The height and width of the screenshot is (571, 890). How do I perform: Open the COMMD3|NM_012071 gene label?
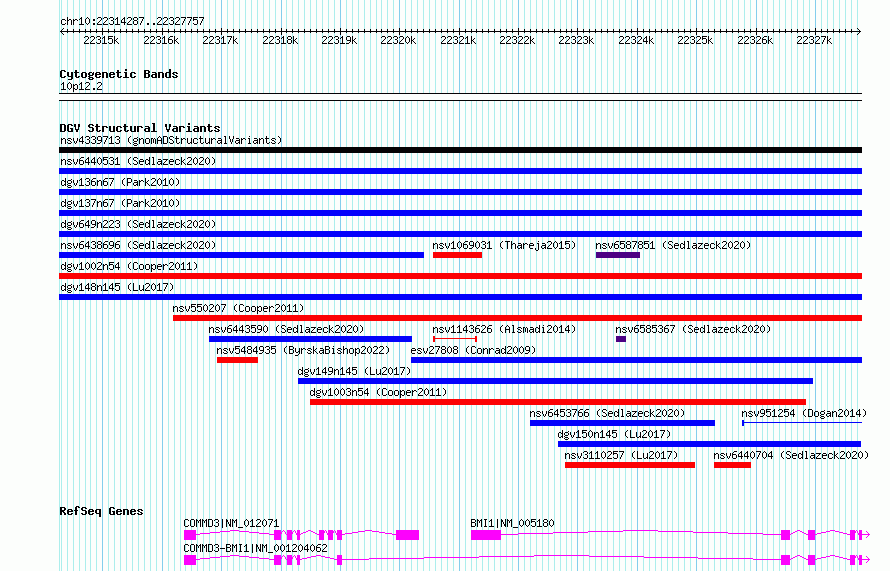point(231,523)
